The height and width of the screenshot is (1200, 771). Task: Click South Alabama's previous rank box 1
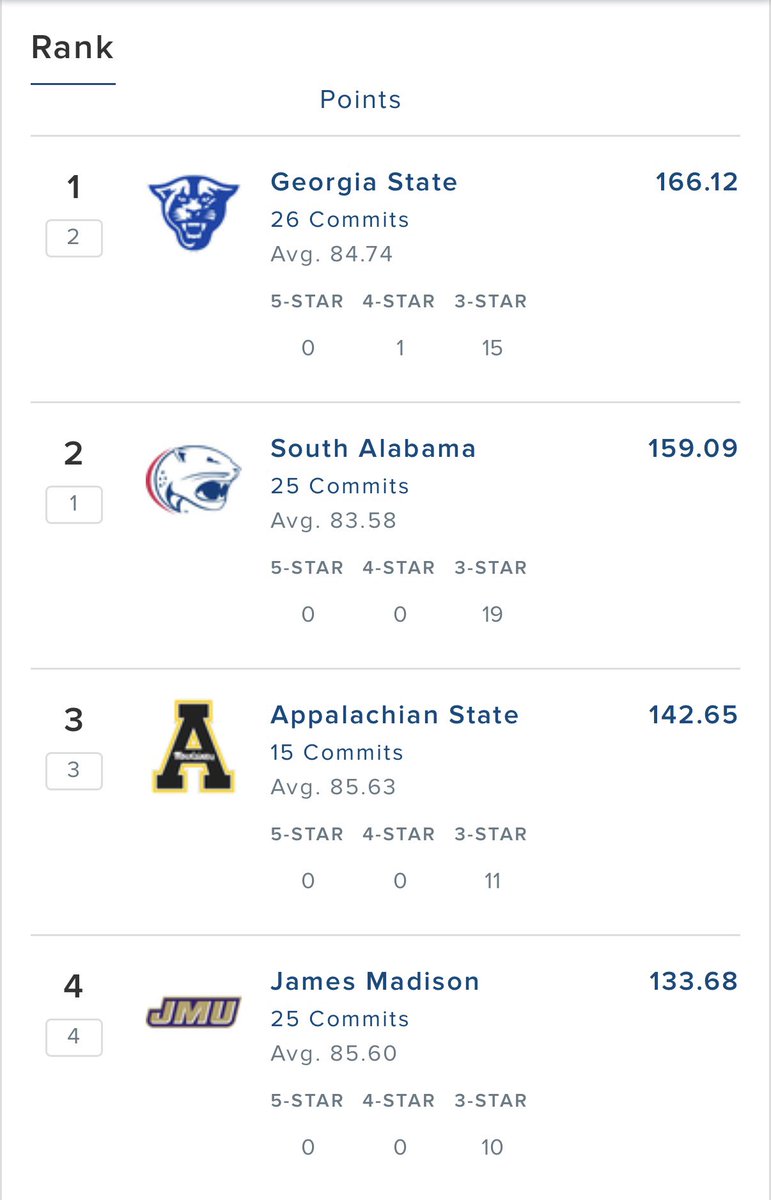[x=74, y=504]
